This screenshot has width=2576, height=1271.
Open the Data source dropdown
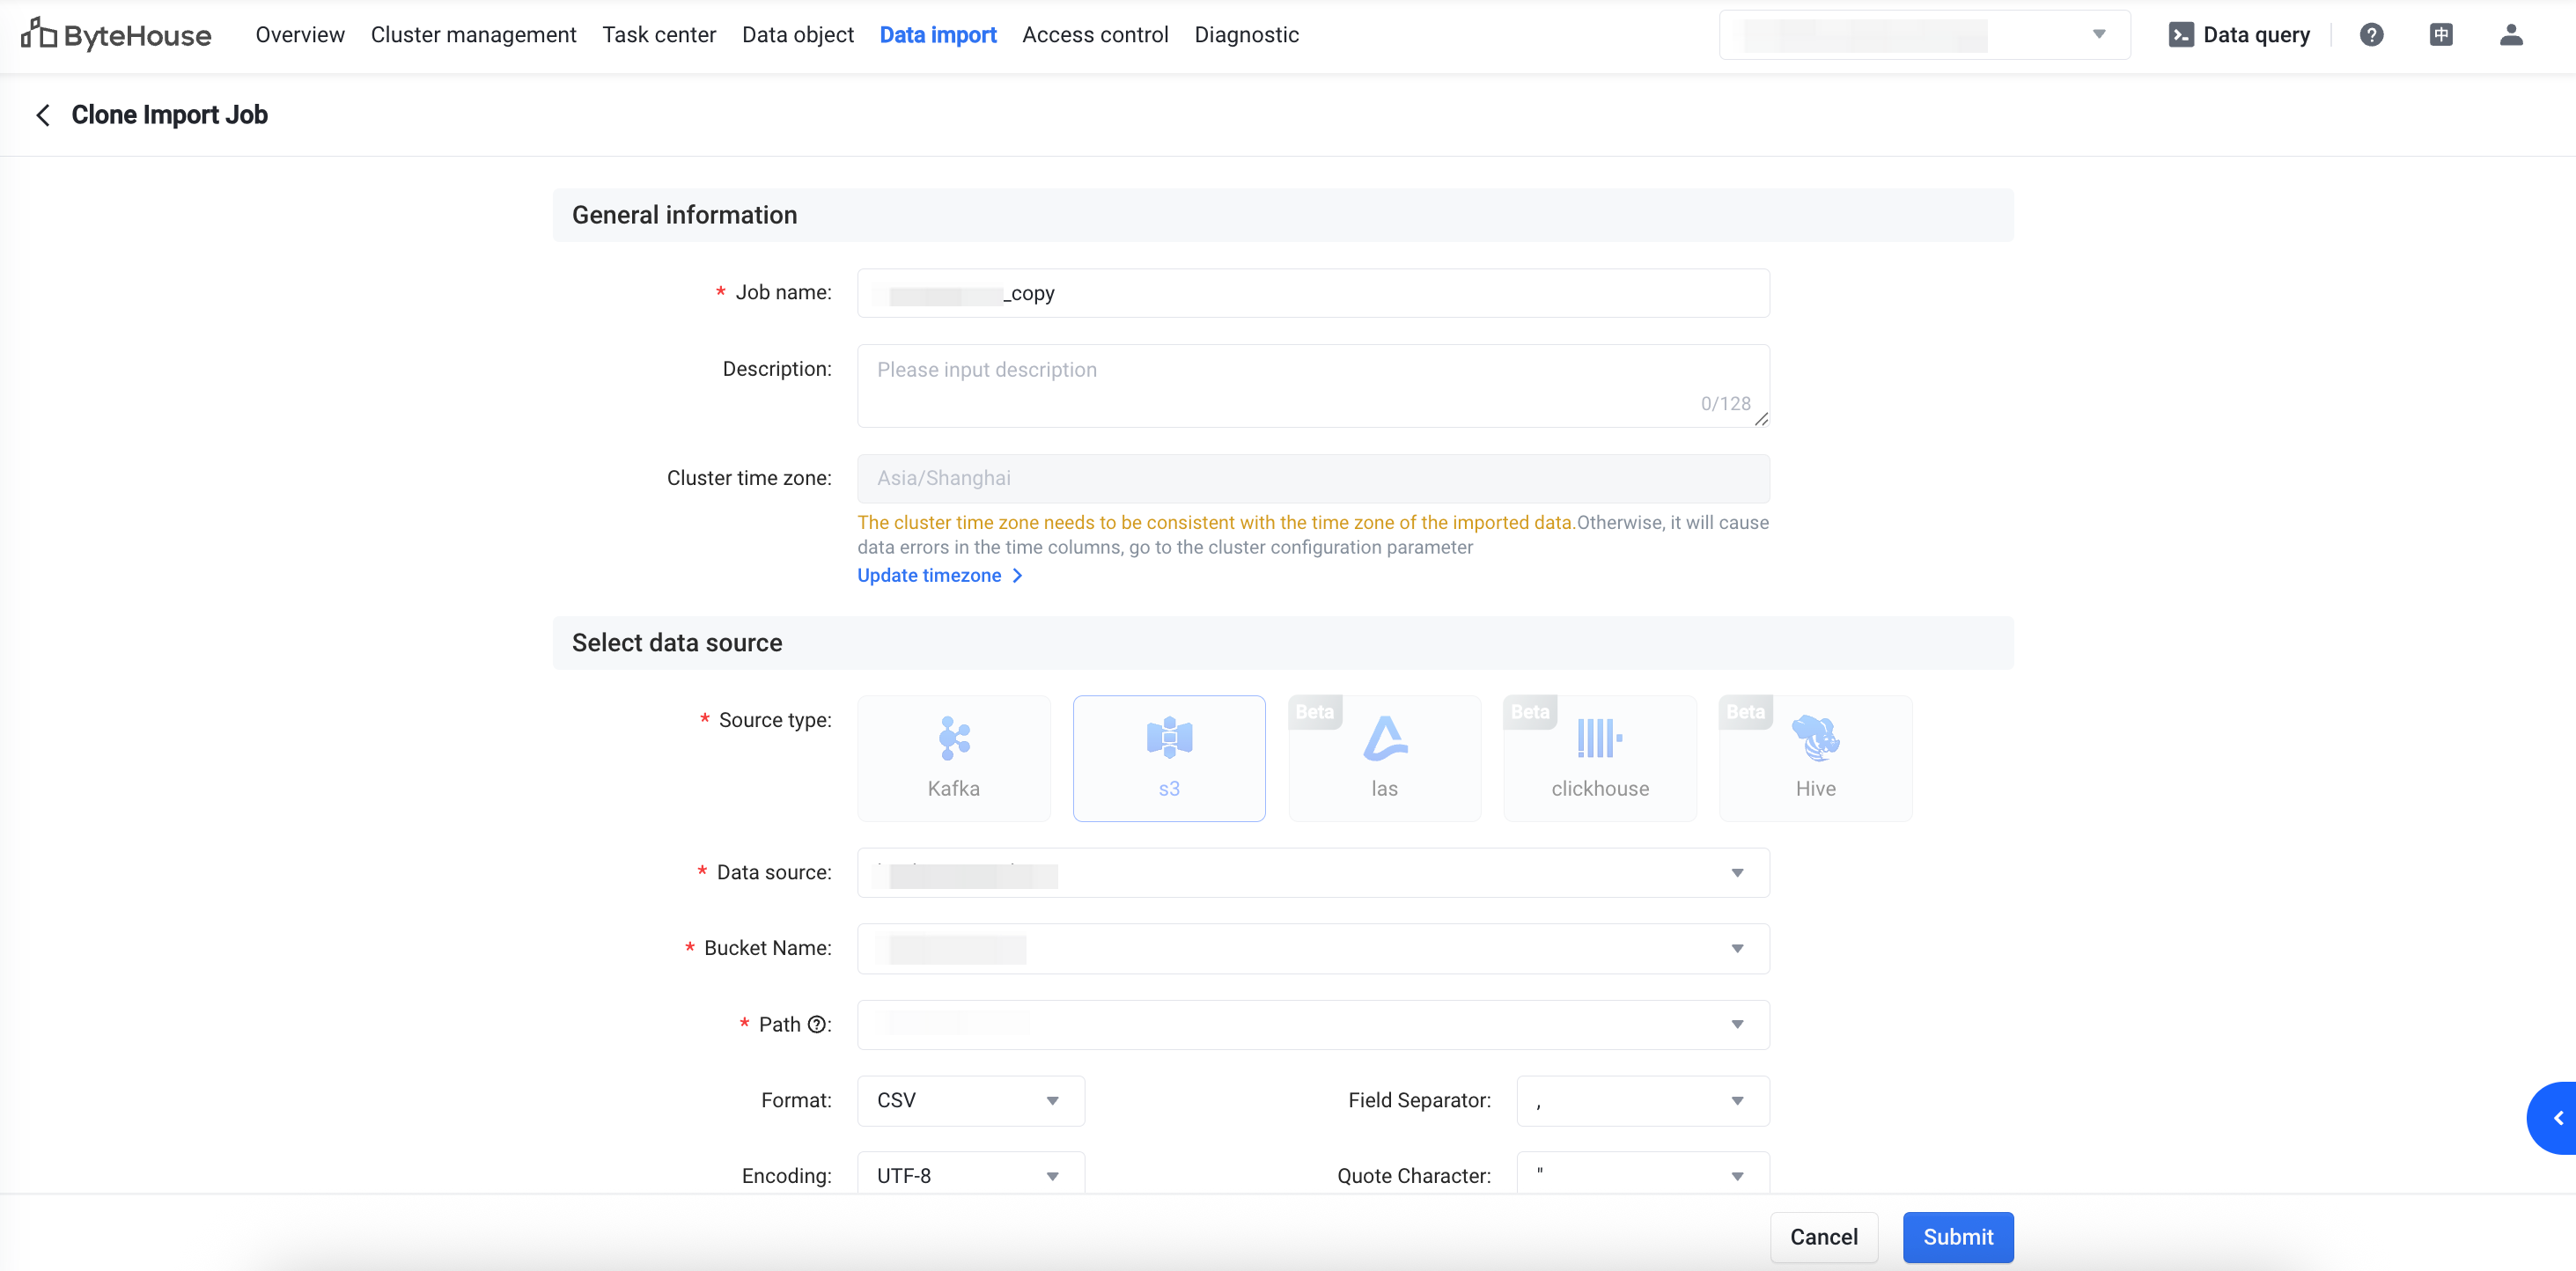[x=1312, y=872]
